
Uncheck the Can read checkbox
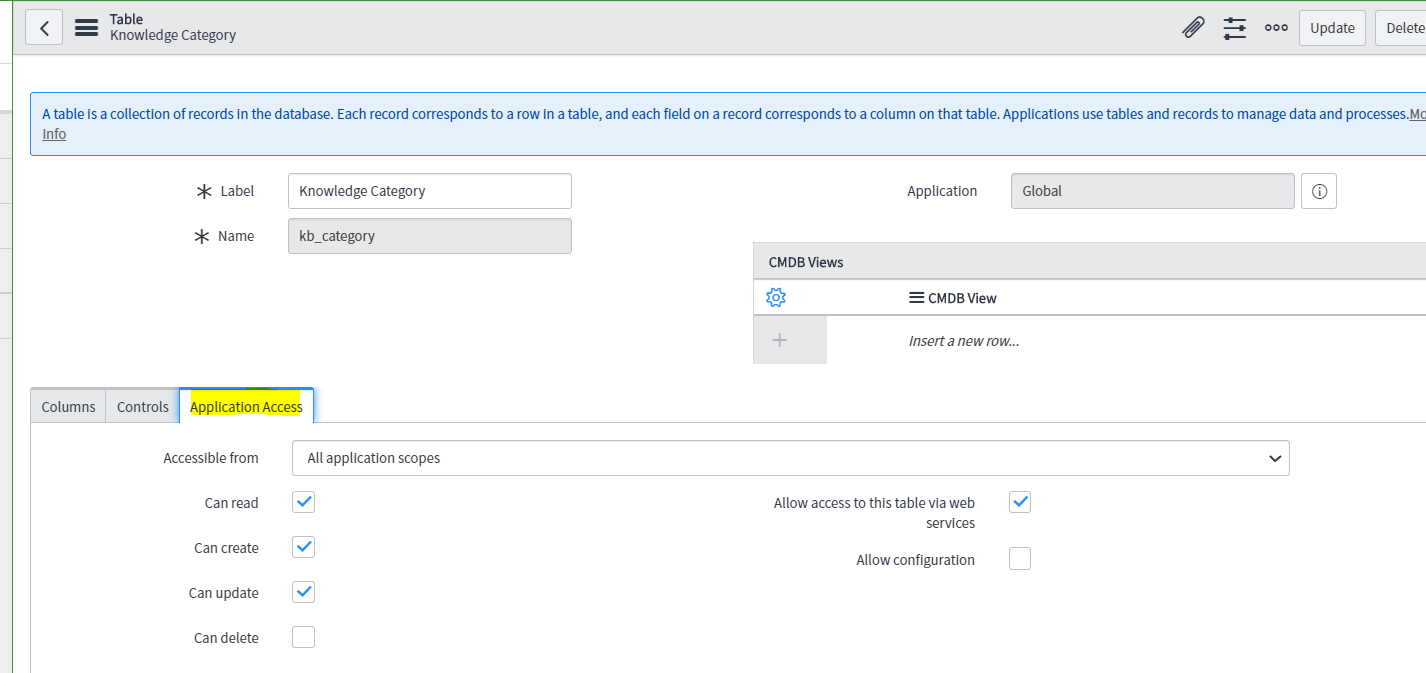(303, 502)
